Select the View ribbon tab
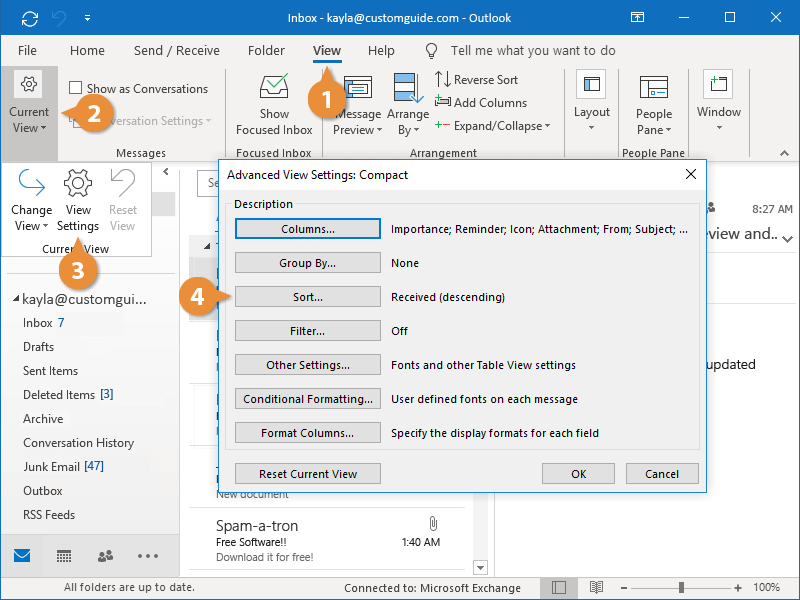The height and width of the screenshot is (600, 800). [327, 51]
